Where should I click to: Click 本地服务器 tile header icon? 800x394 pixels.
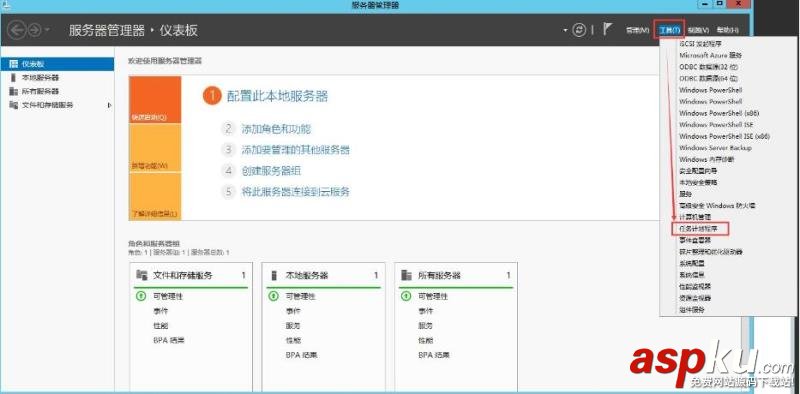[x=274, y=275]
